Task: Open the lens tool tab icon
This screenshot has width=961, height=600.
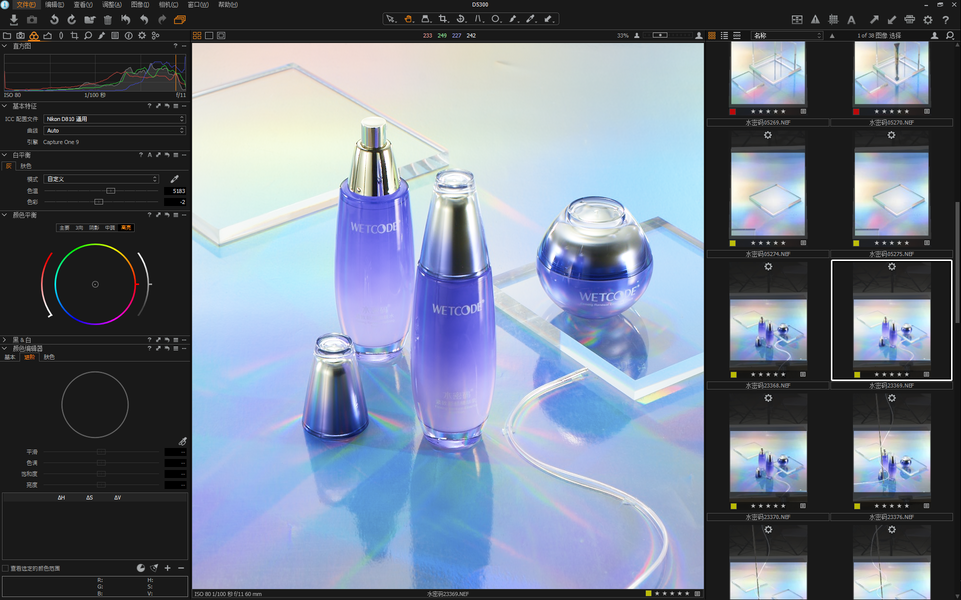Action: pos(61,36)
